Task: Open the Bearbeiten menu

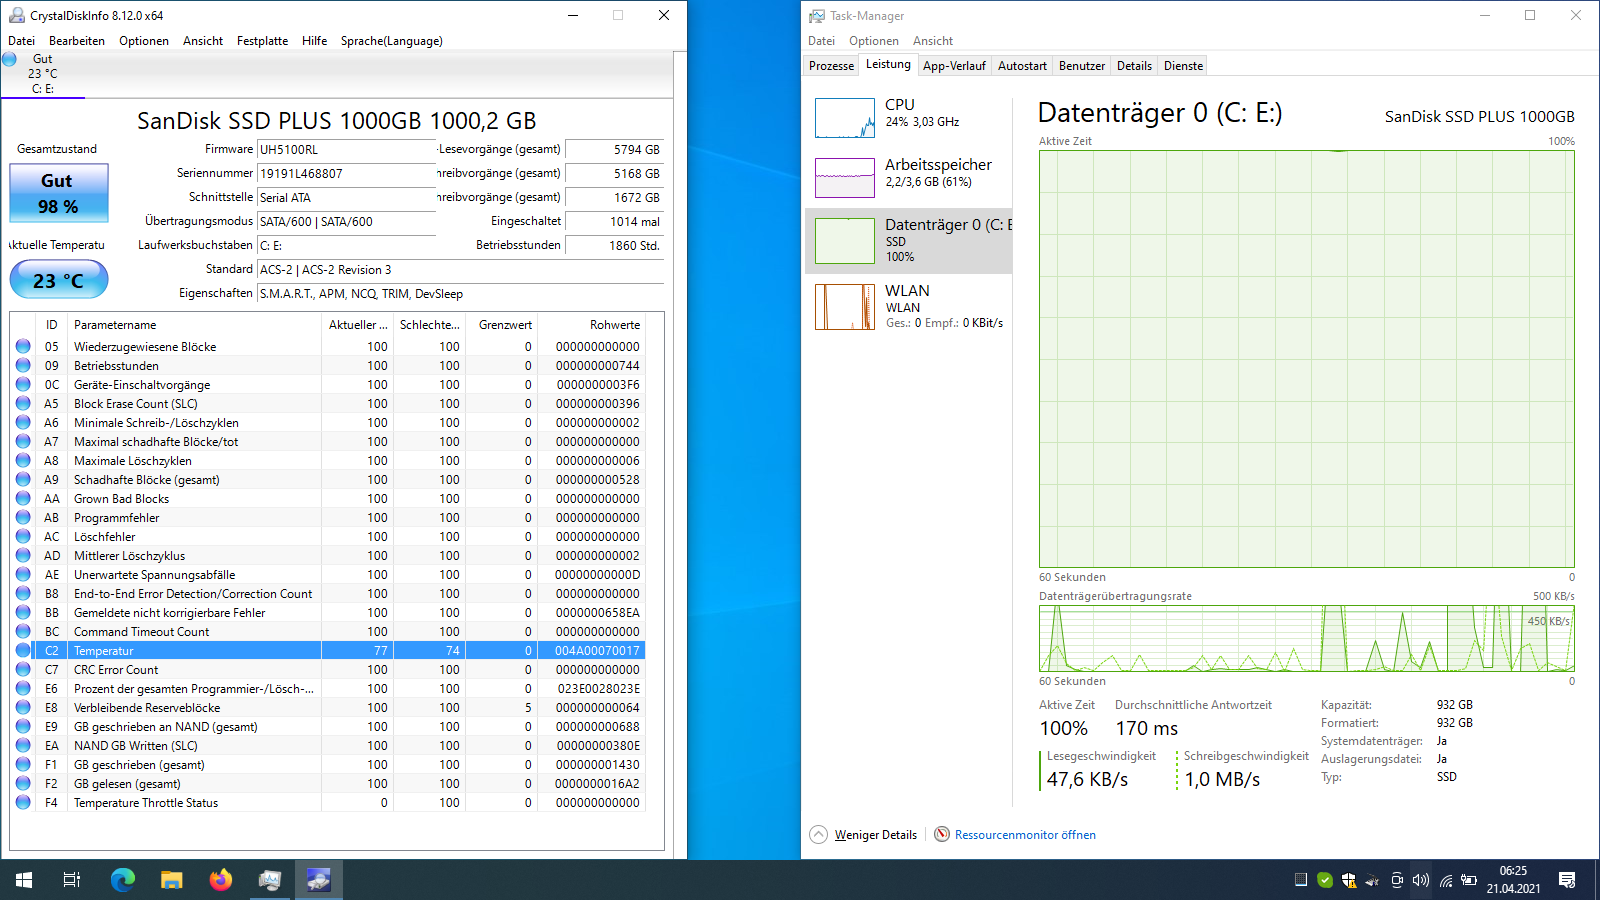Action: (77, 41)
